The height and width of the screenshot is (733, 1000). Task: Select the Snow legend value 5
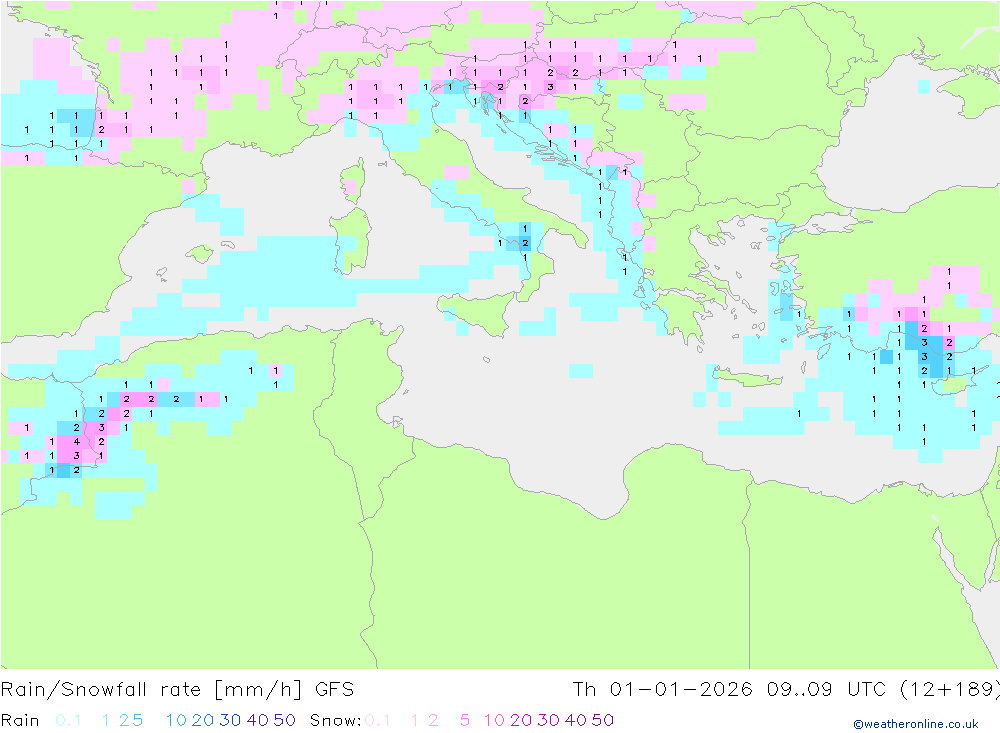[x=465, y=720]
